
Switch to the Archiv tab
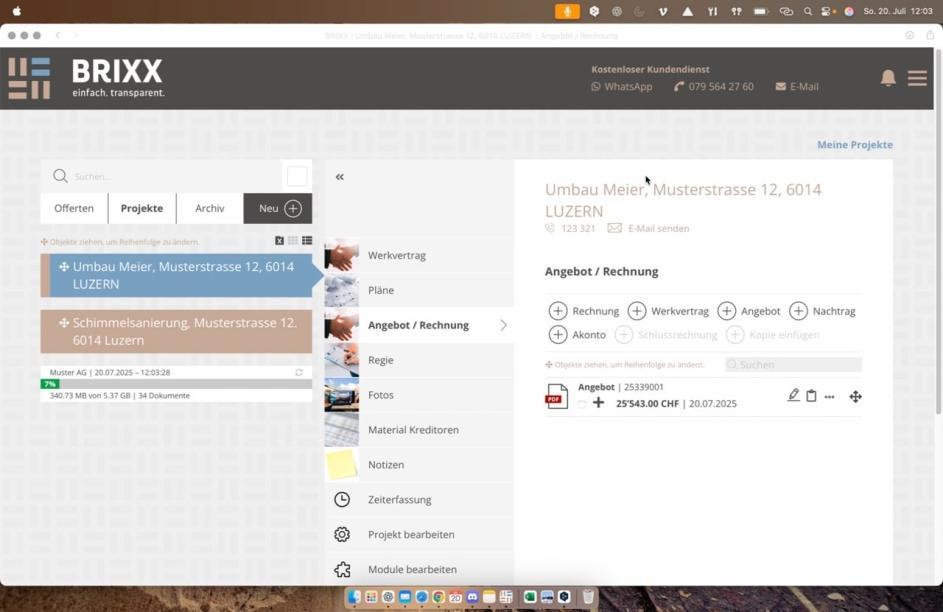point(210,209)
